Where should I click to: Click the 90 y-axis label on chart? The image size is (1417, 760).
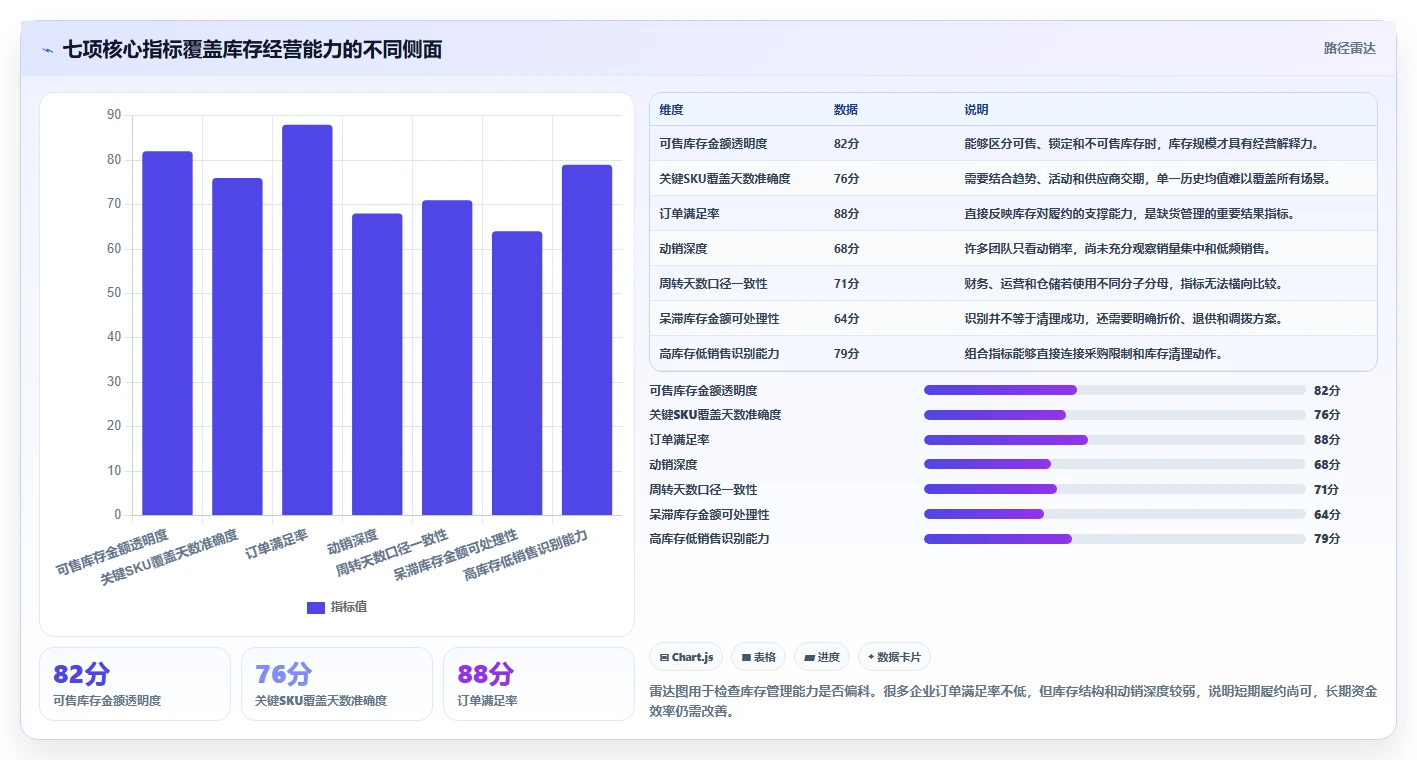coord(113,115)
